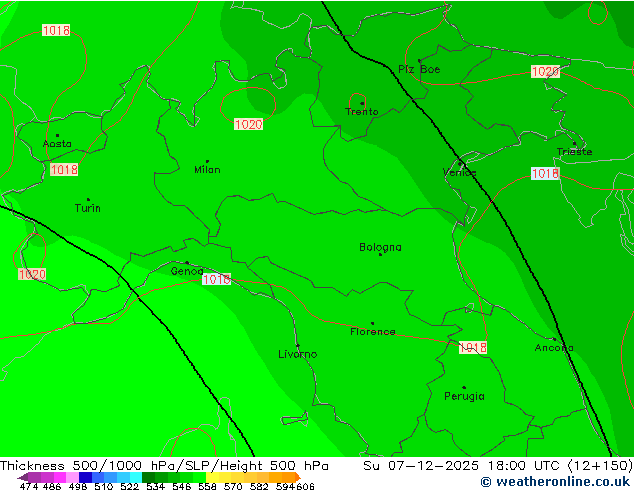Click the city dot marker for Bologna

point(380,254)
